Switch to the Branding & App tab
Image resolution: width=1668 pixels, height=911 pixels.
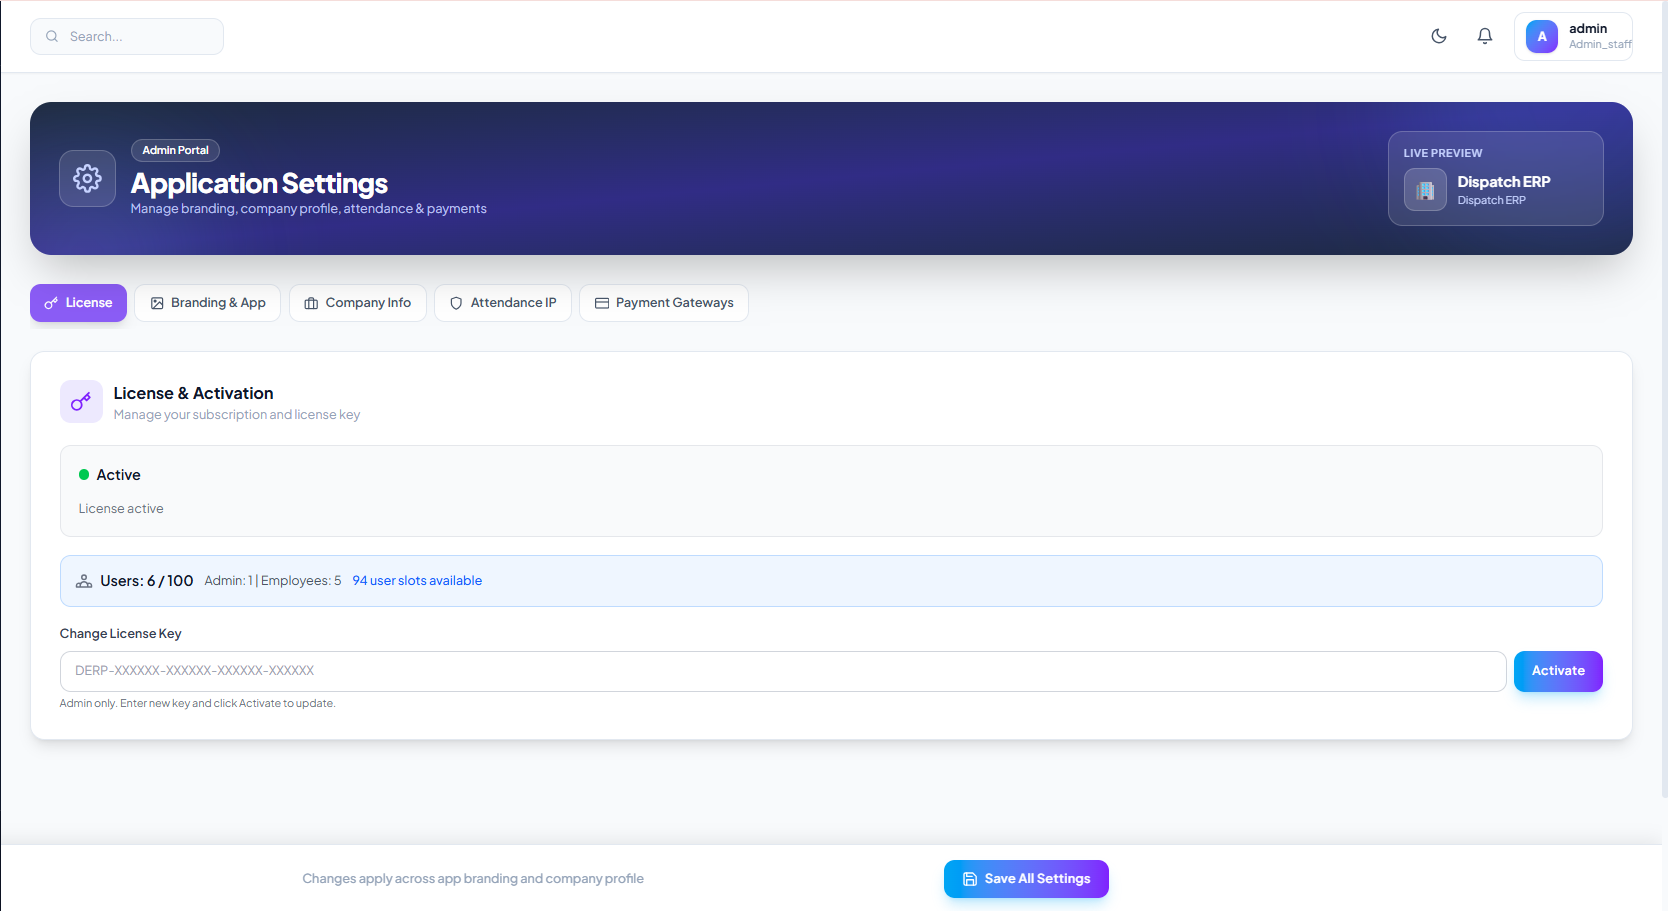207,303
